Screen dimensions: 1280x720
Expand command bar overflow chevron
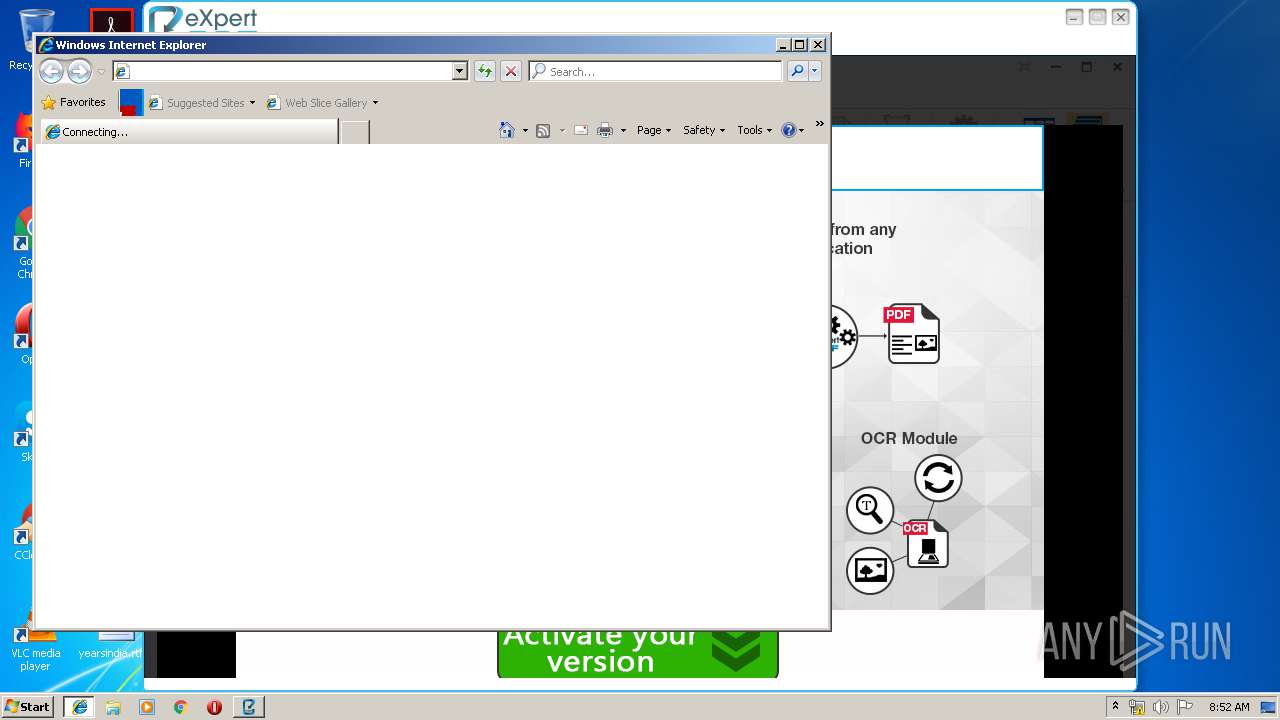pos(820,124)
